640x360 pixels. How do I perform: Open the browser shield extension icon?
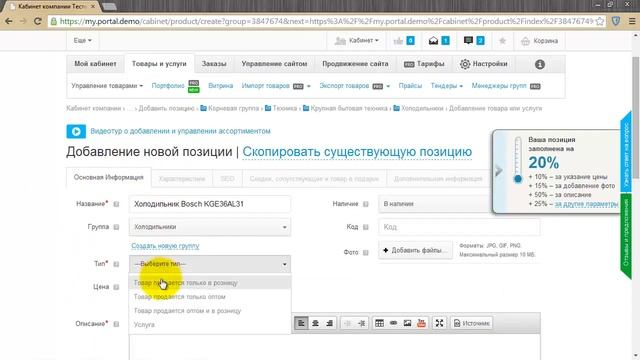[x=616, y=21]
